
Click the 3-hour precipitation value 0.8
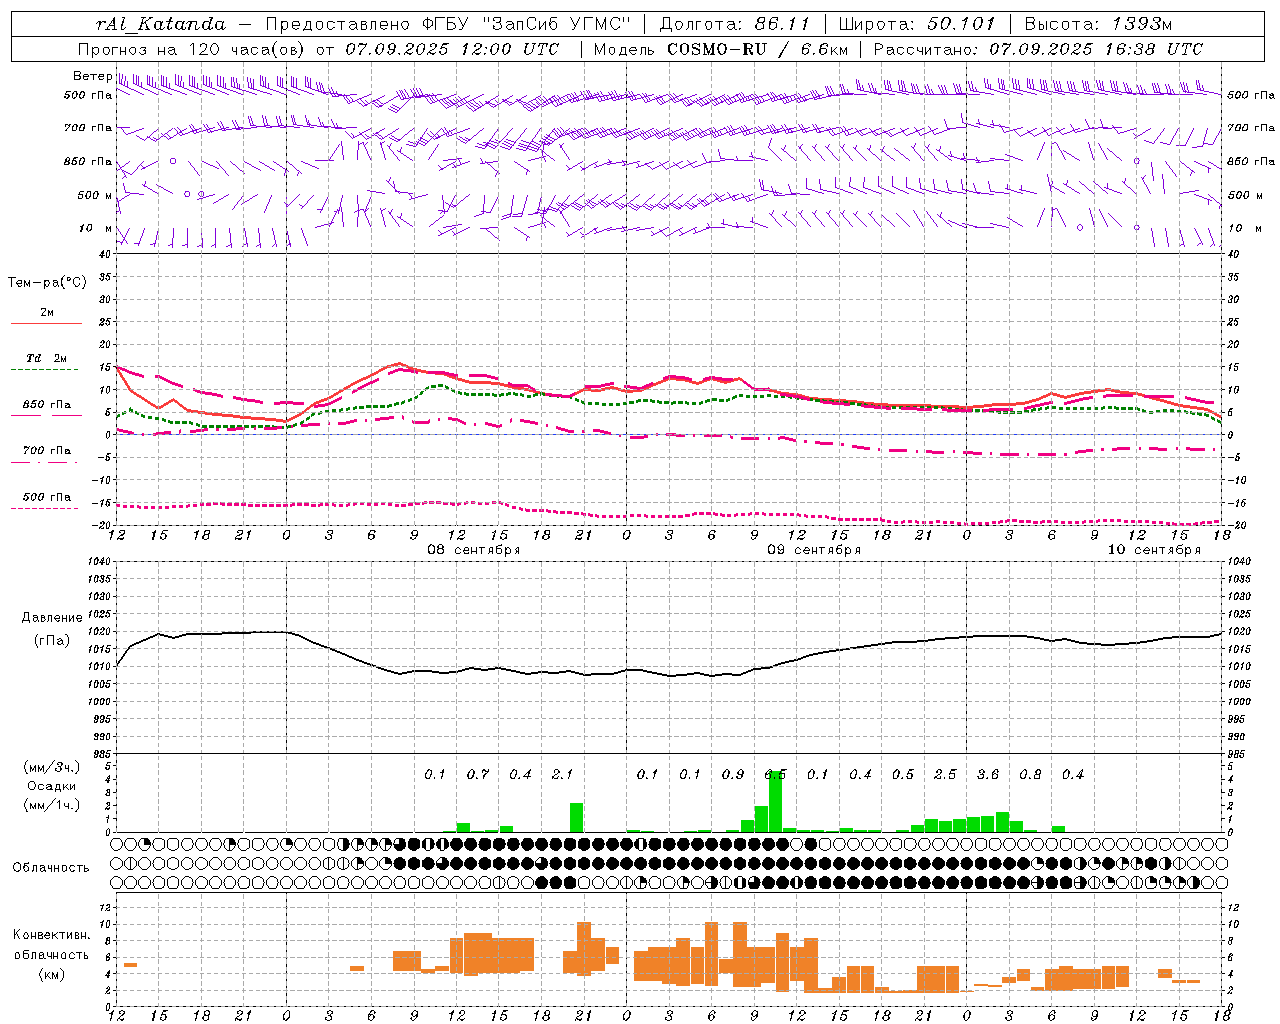[1030, 775]
